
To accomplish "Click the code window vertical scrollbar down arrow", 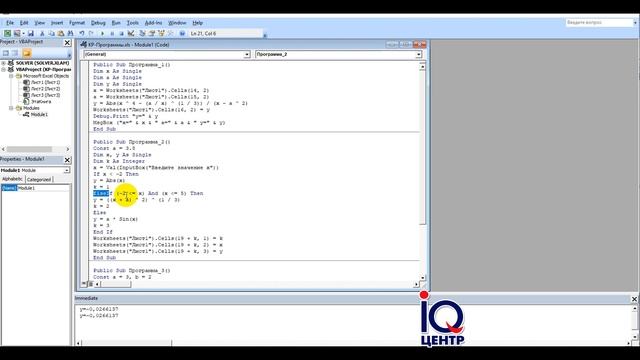I will pos(422,278).
